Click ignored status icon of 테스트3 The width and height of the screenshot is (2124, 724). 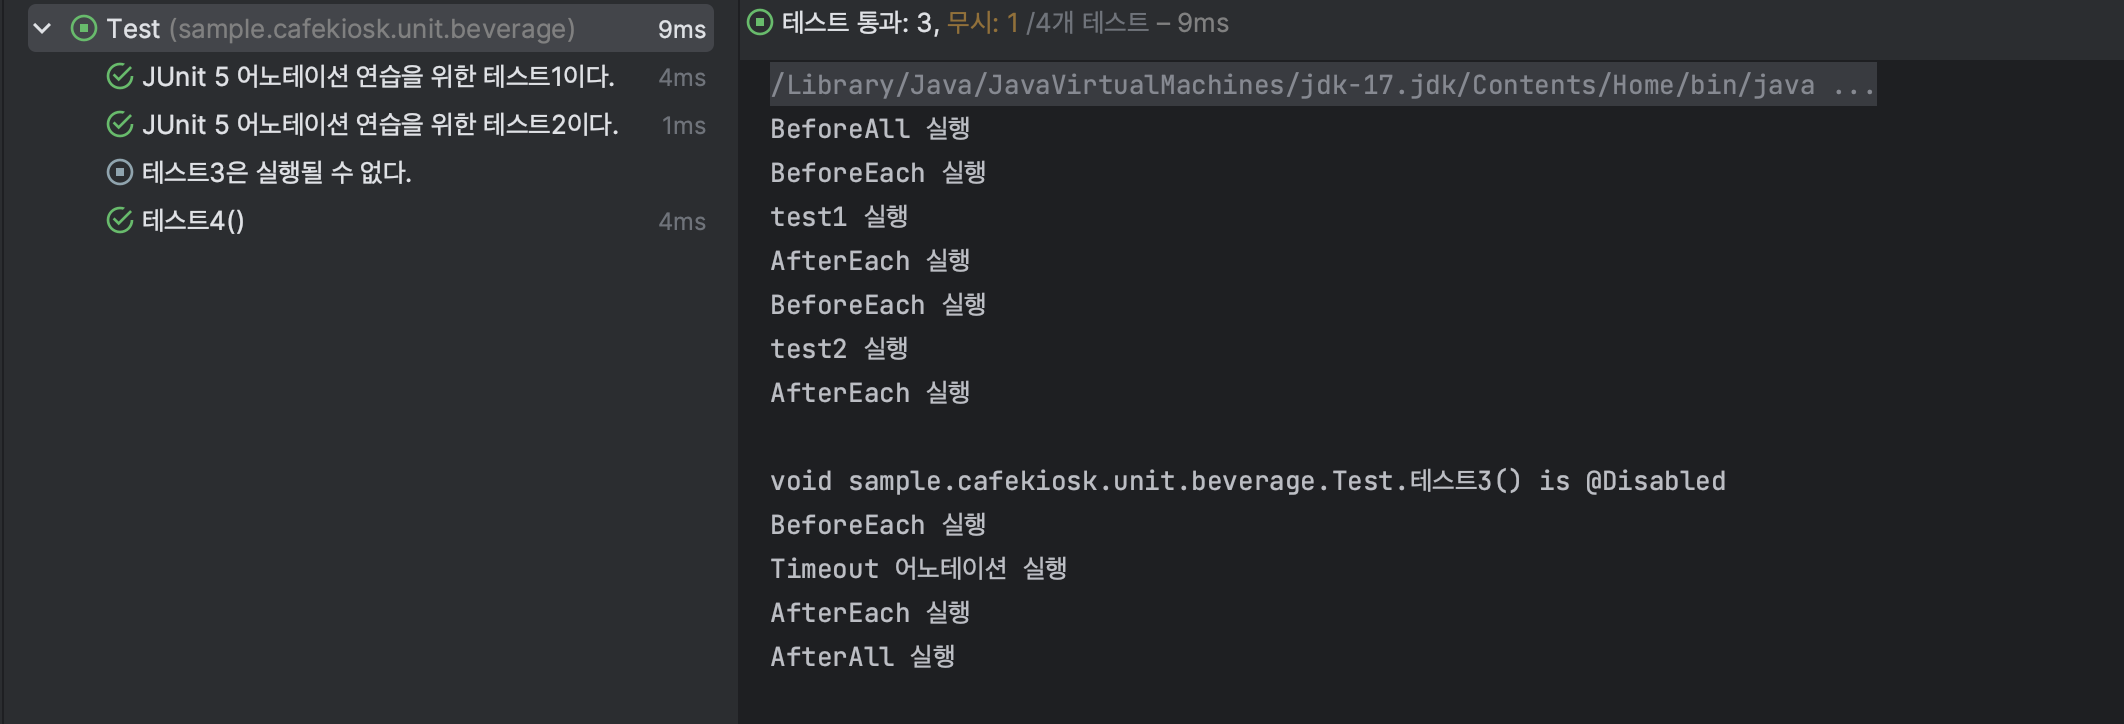click(x=120, y=173)
